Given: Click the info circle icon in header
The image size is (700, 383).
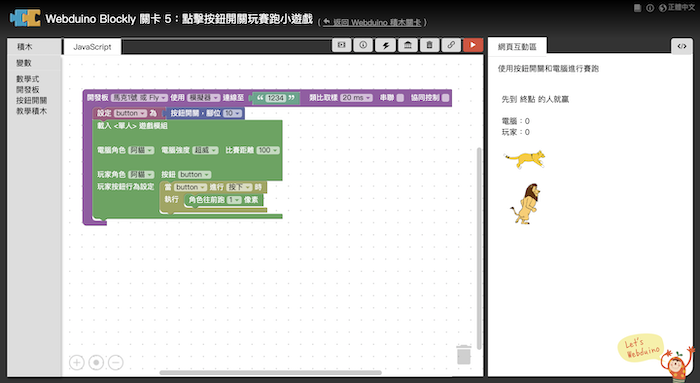Looking at the screenshot, I should 650,8.
